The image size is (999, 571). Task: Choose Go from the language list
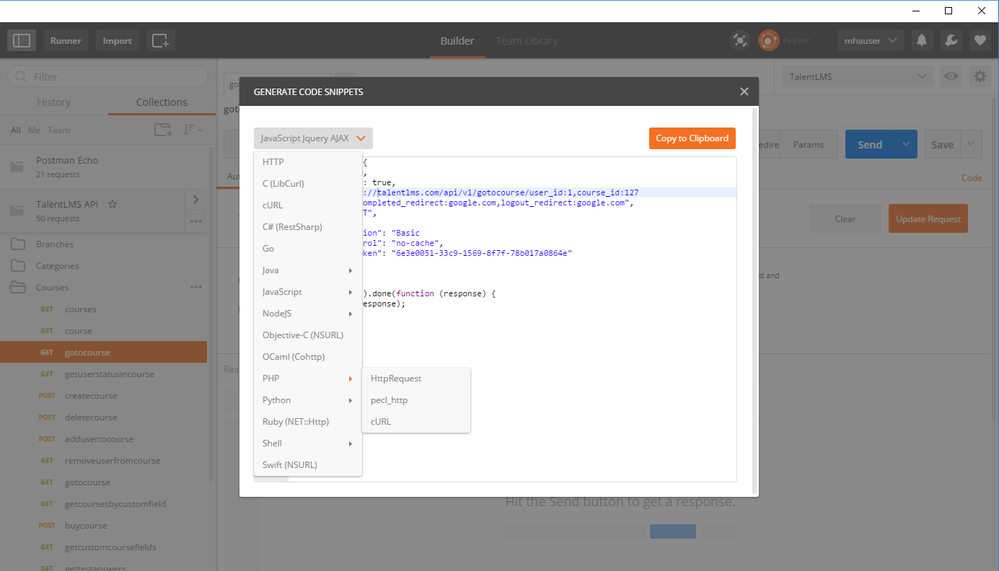pos(268,249)
